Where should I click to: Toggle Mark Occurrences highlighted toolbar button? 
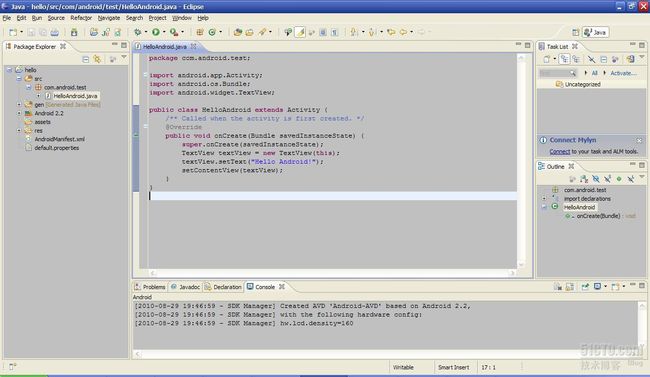point(300,32)
